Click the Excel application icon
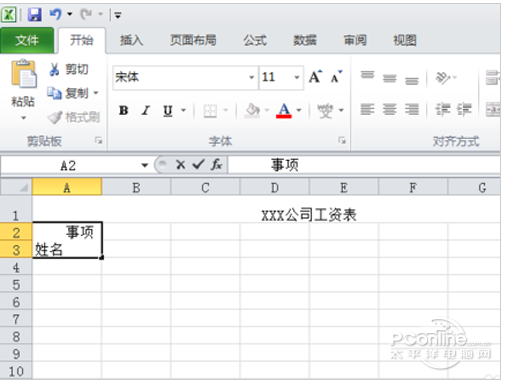508x385 pixels. pos(9,15)
